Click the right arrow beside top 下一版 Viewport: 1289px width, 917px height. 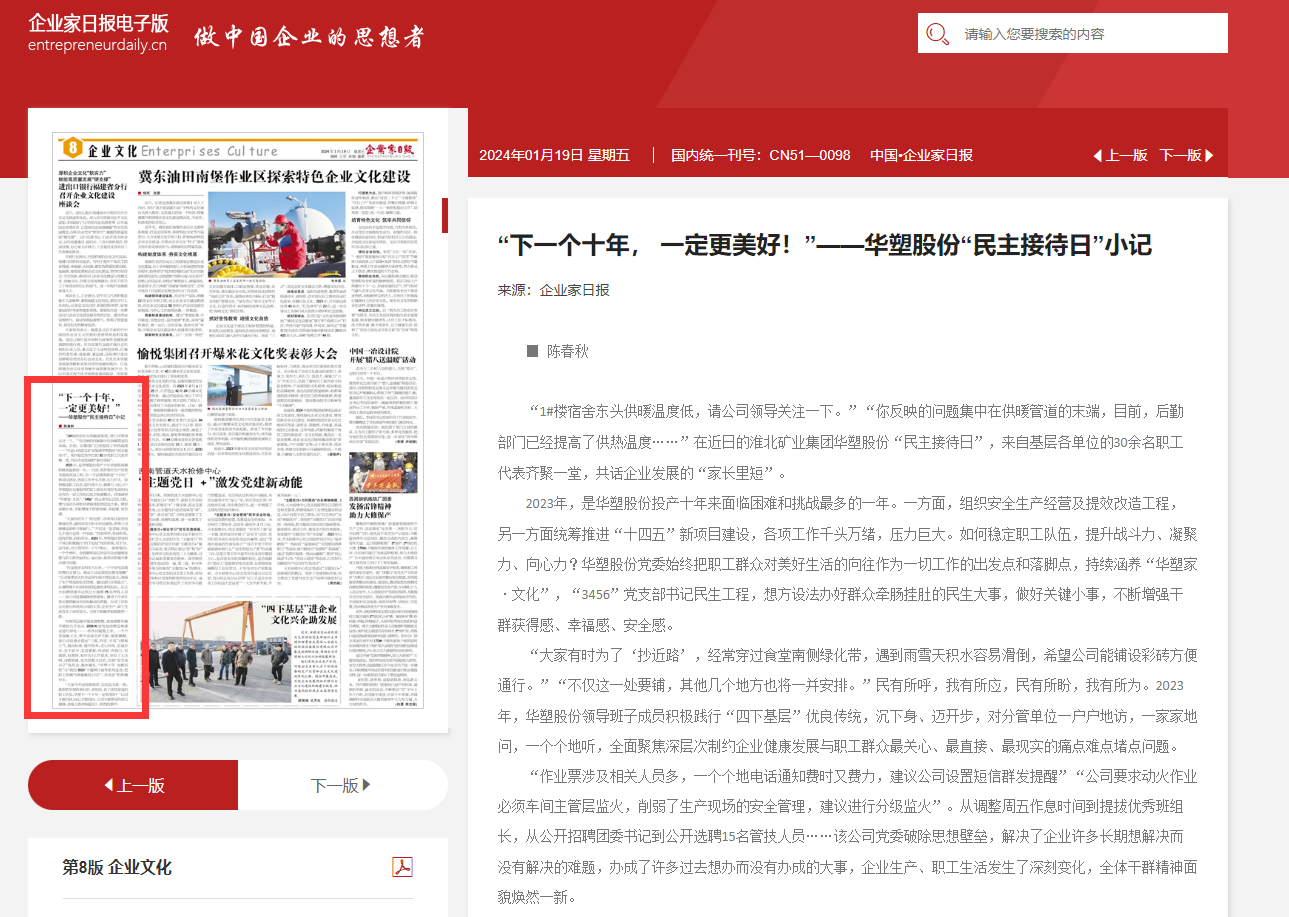point(1210,156)
